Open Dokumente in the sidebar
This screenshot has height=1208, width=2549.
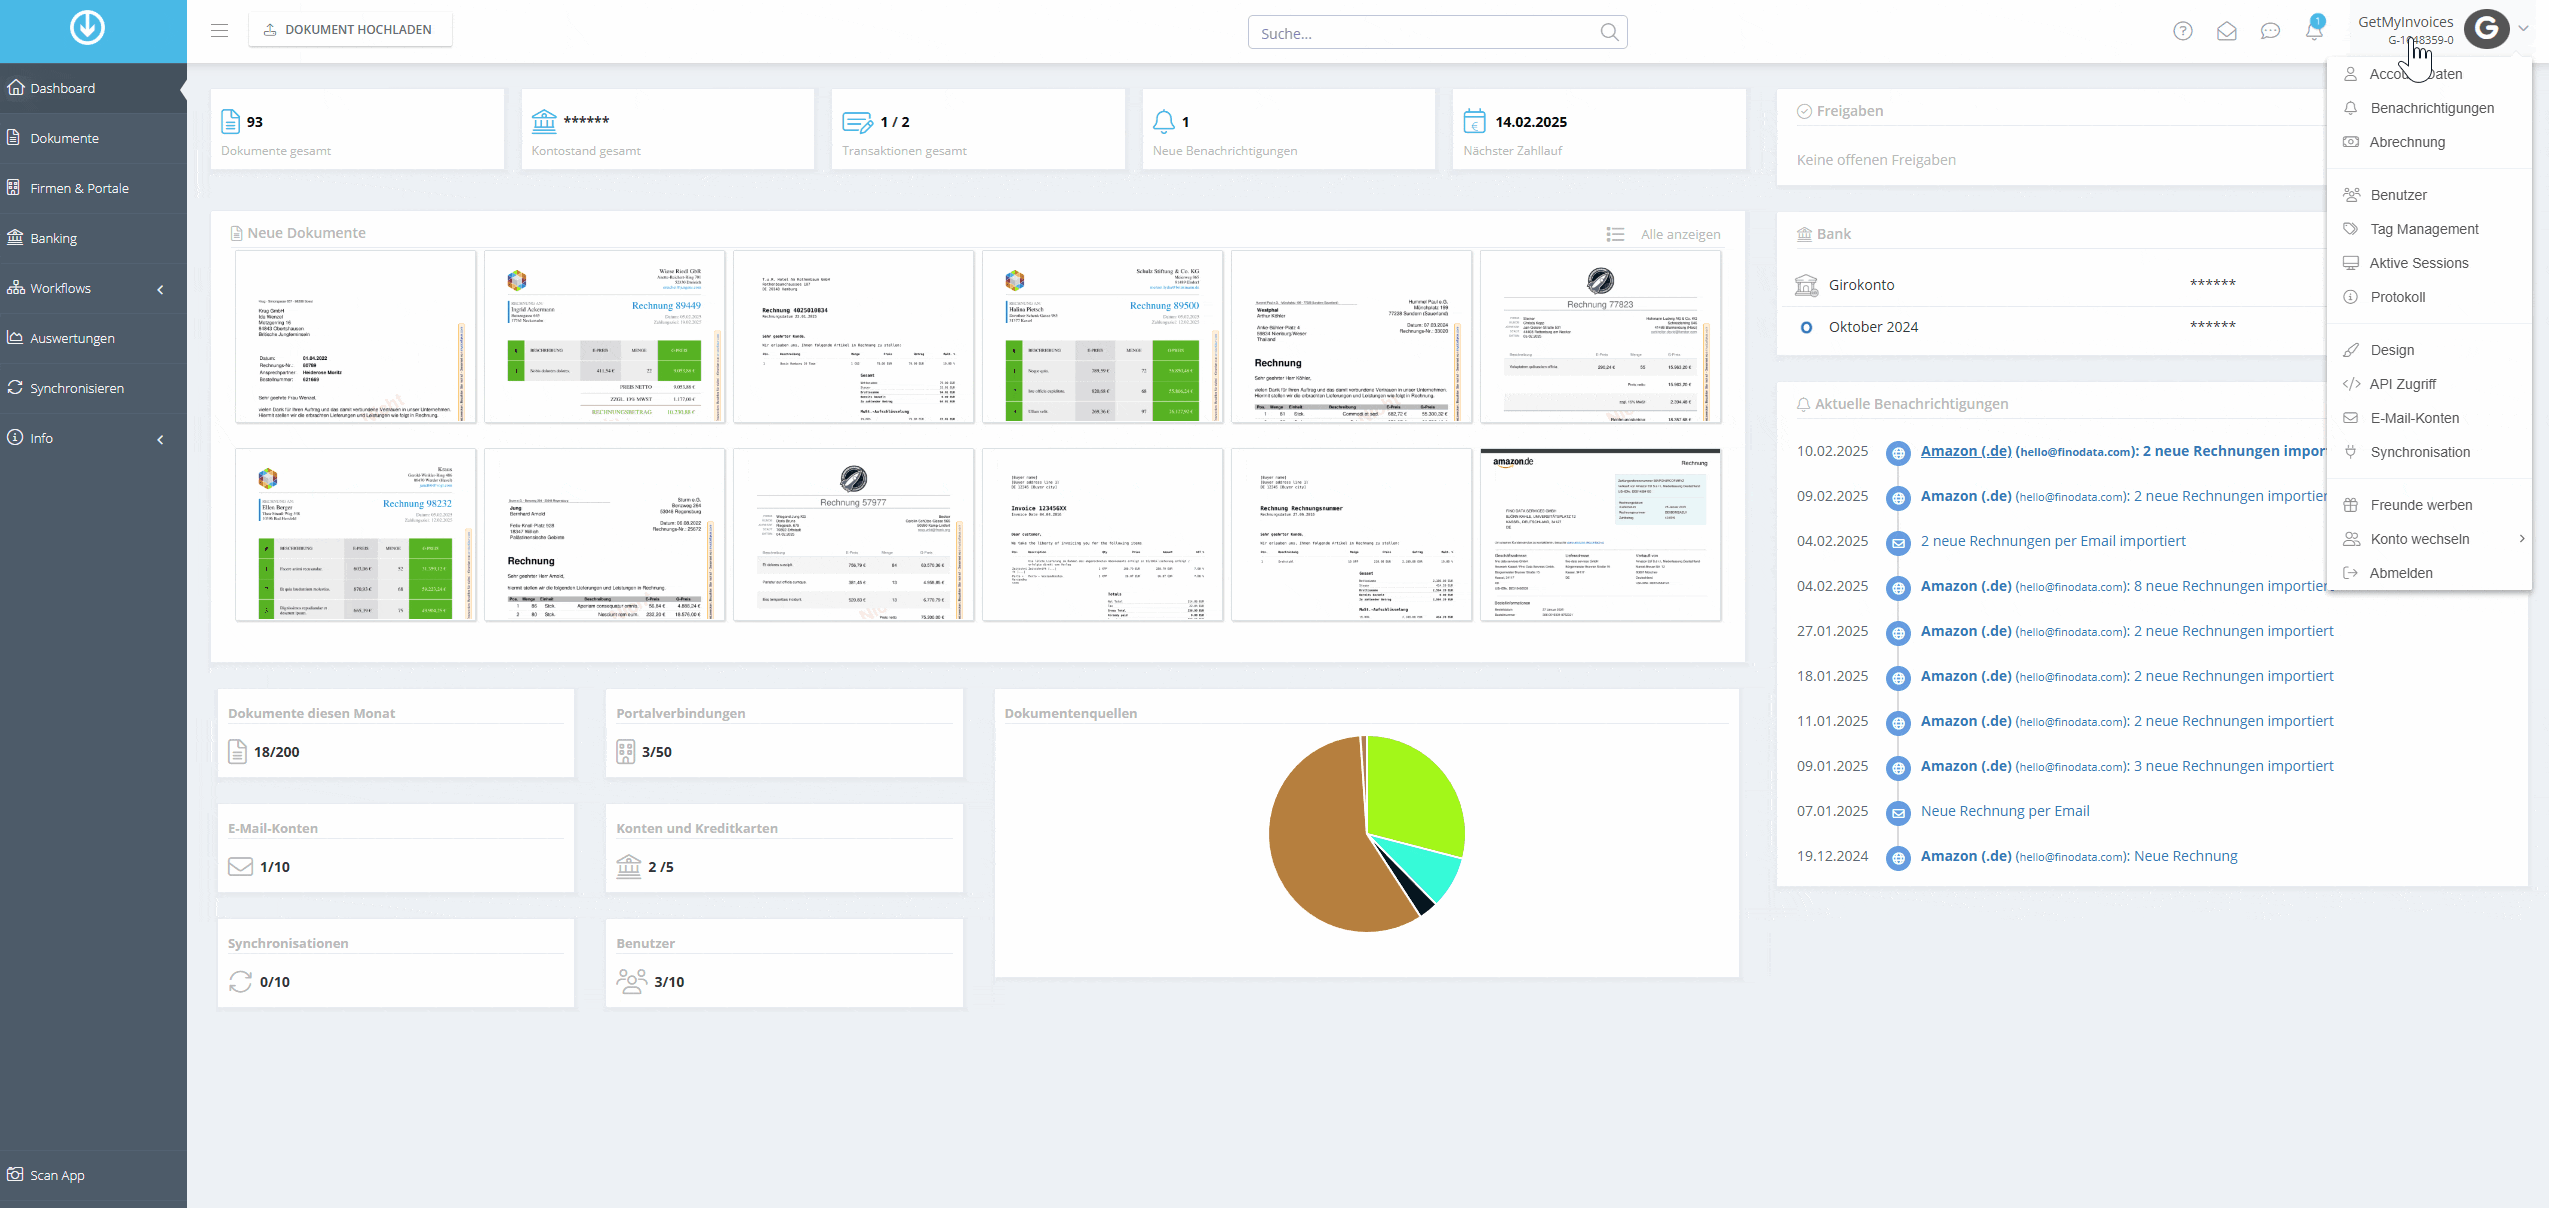coord(93,138)
